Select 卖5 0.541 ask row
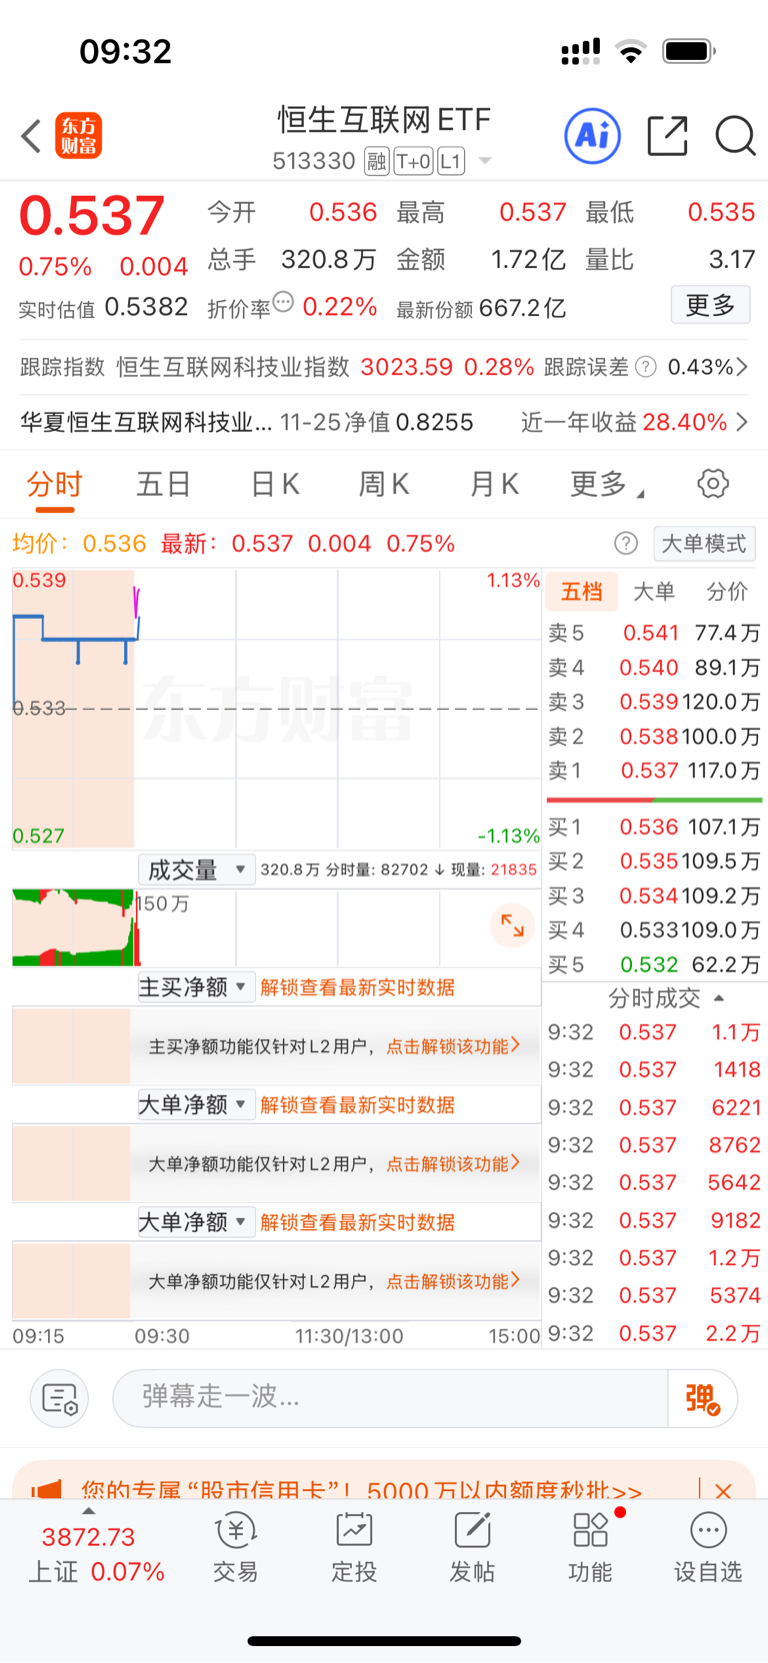Screen dimensions: 768x1663 pyautogui.click(x=654, y=633)
